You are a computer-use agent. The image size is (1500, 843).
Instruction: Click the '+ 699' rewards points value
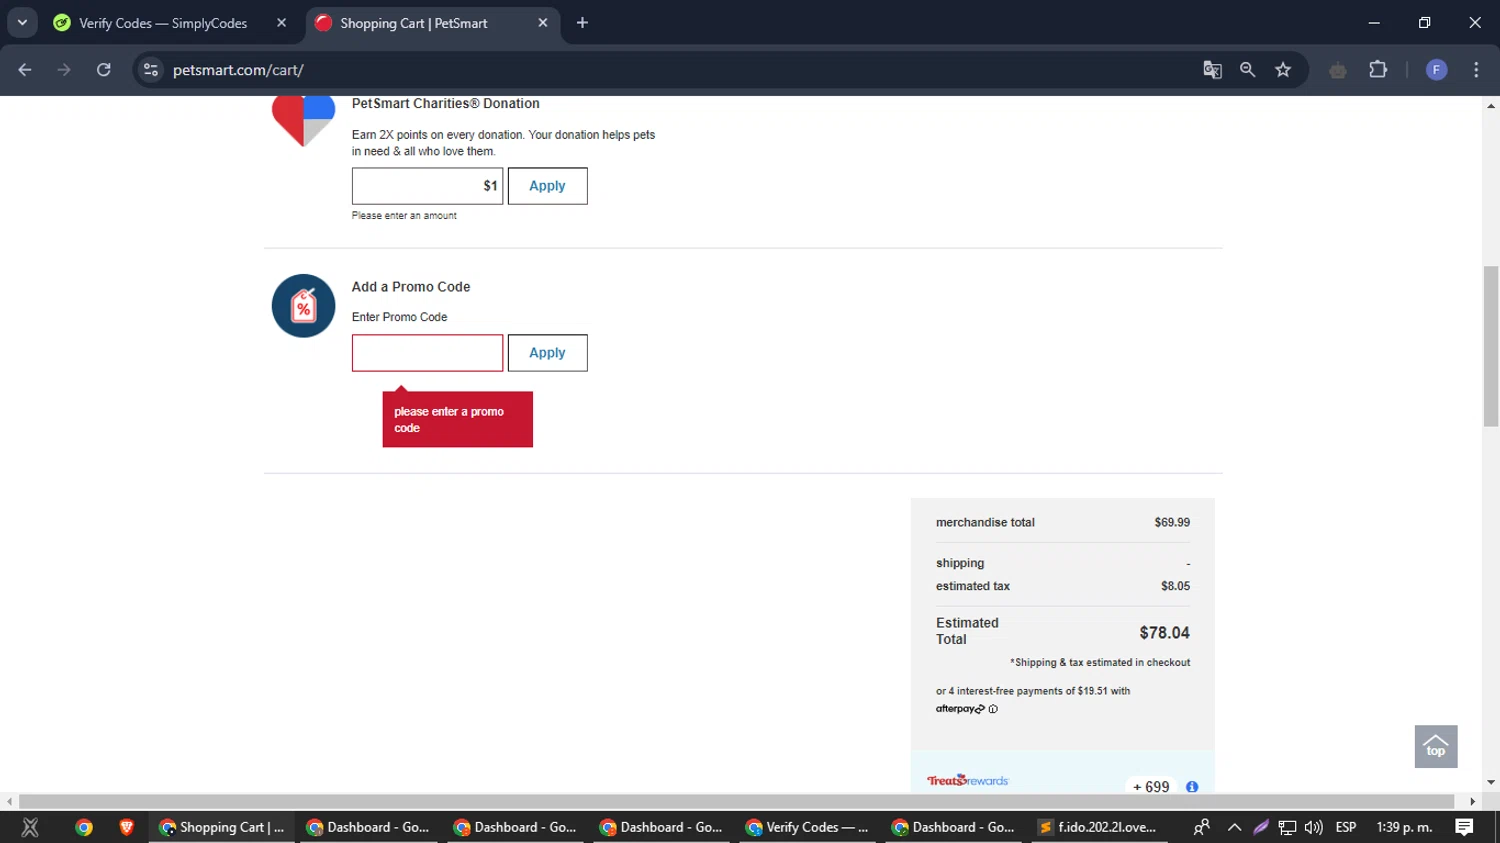click(x=1150, y=787)
